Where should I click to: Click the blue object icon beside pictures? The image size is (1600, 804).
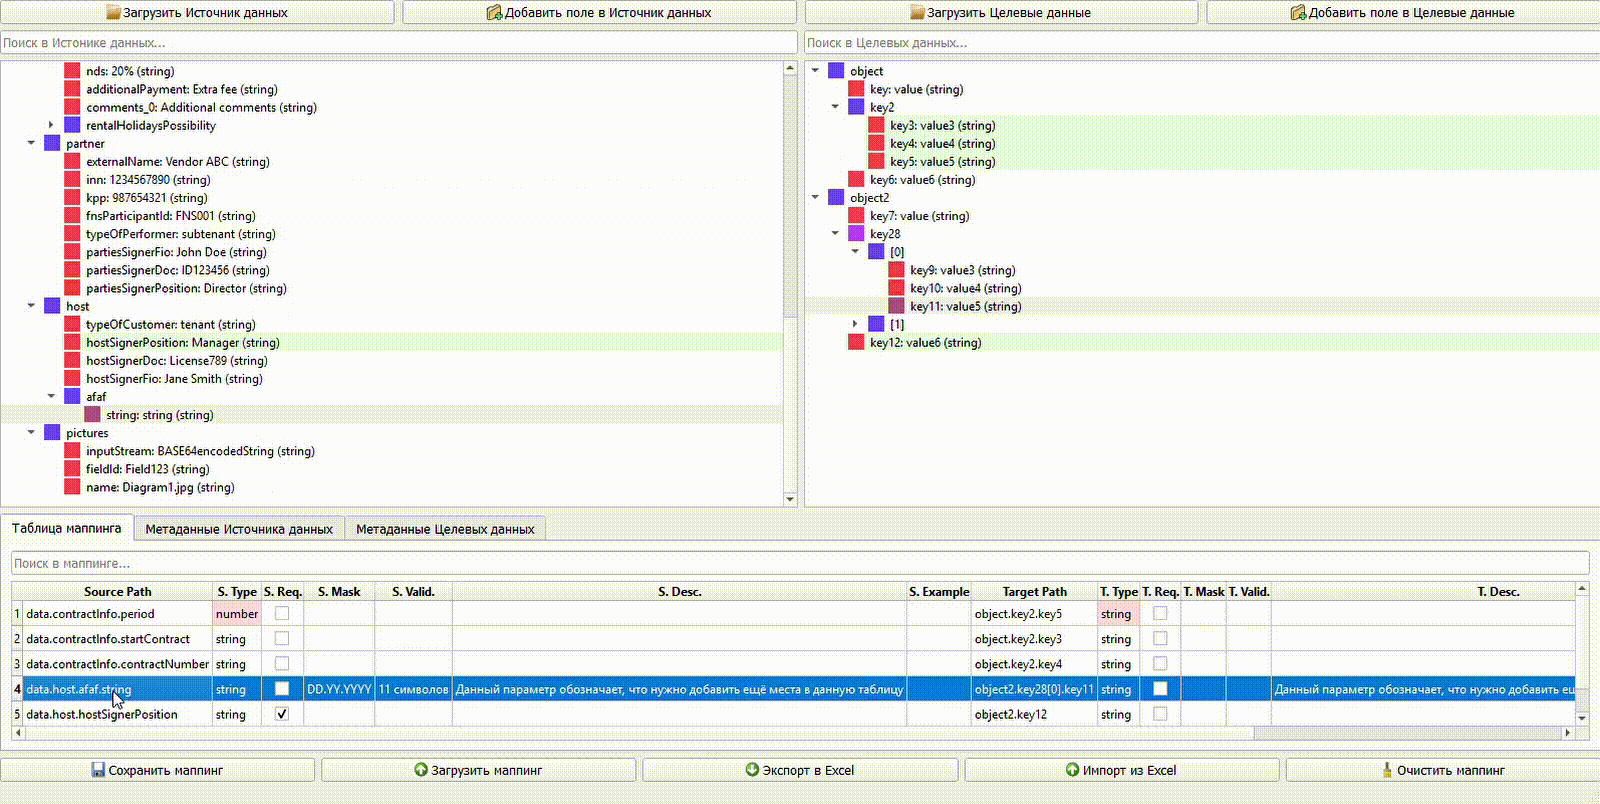(x=52, y=433)
